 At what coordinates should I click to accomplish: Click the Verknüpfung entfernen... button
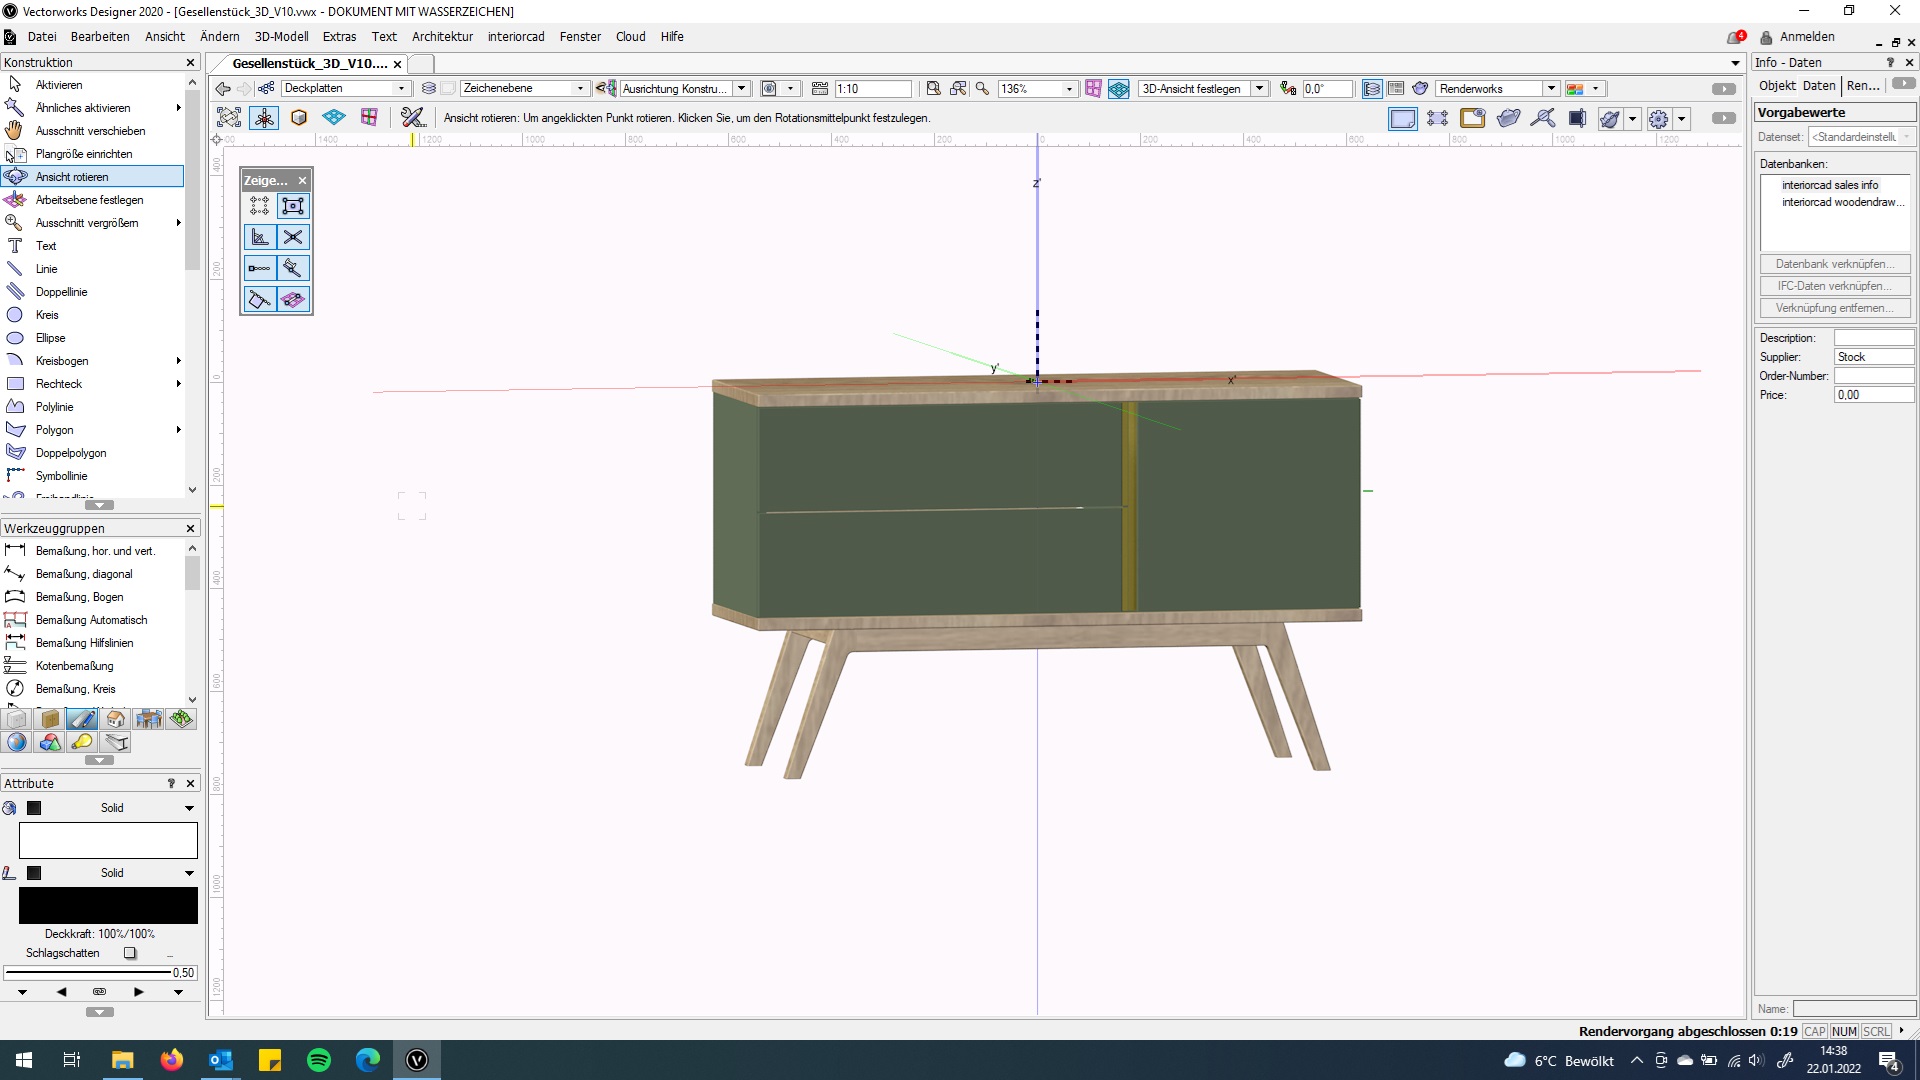(1834, 308)
